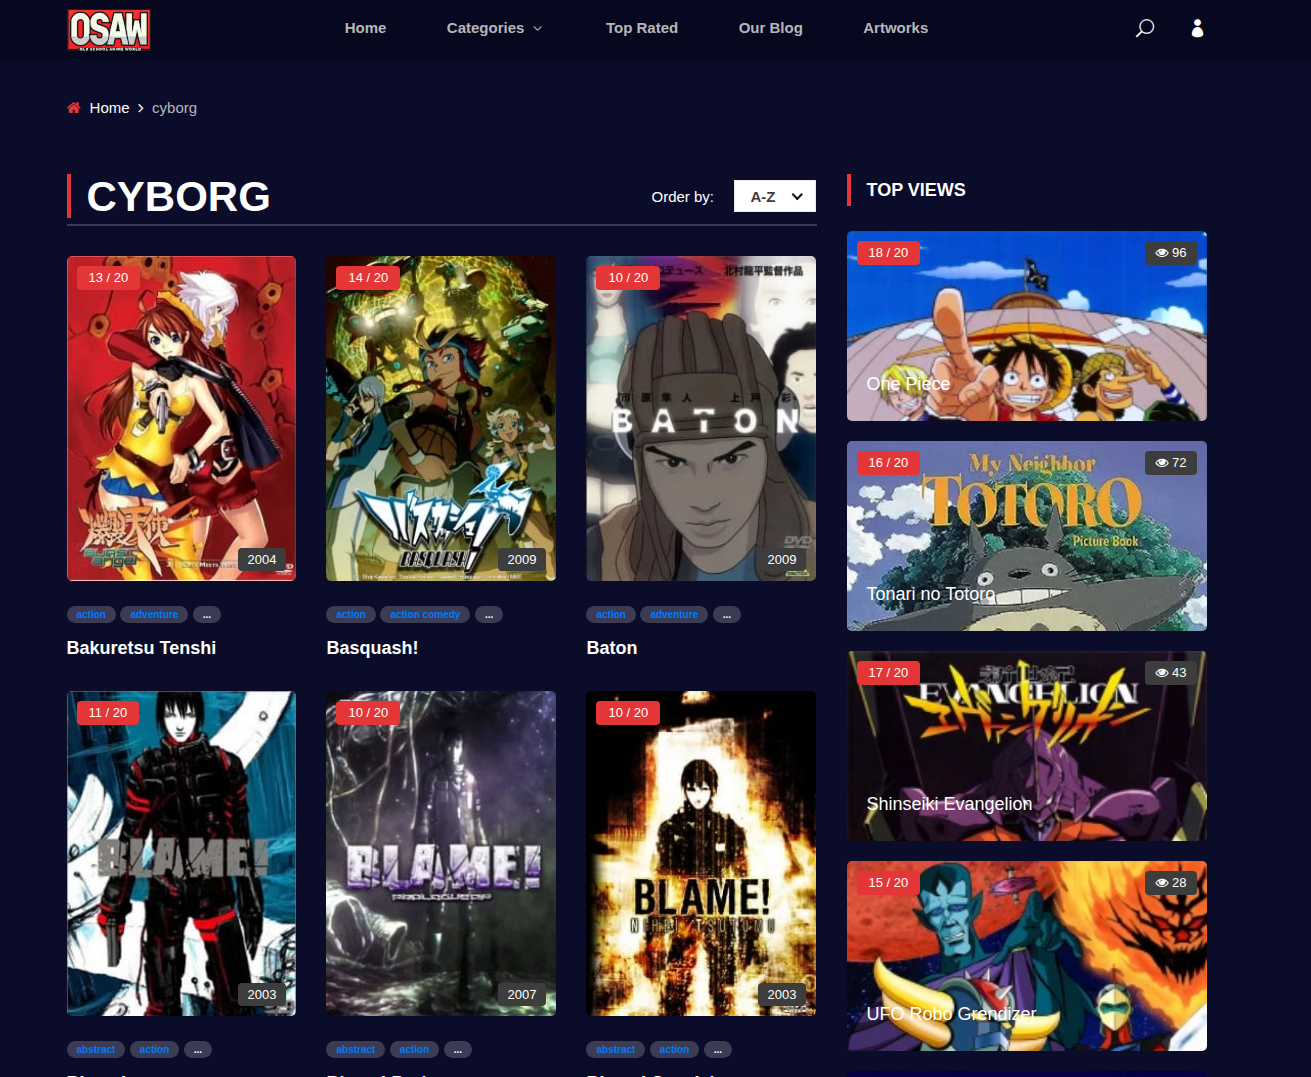This screenshot has width=1311, height=1077.
Task: Click the 96 views eye badge on One Piece
Action: (x=1171, y=253)
